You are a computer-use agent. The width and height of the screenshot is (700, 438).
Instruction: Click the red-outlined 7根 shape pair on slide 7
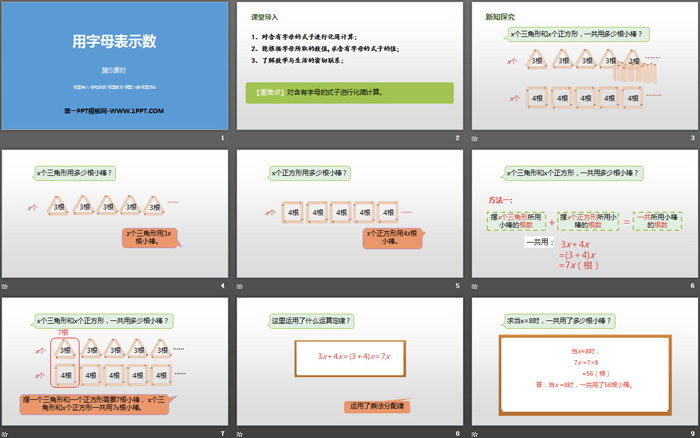[65, 362]
